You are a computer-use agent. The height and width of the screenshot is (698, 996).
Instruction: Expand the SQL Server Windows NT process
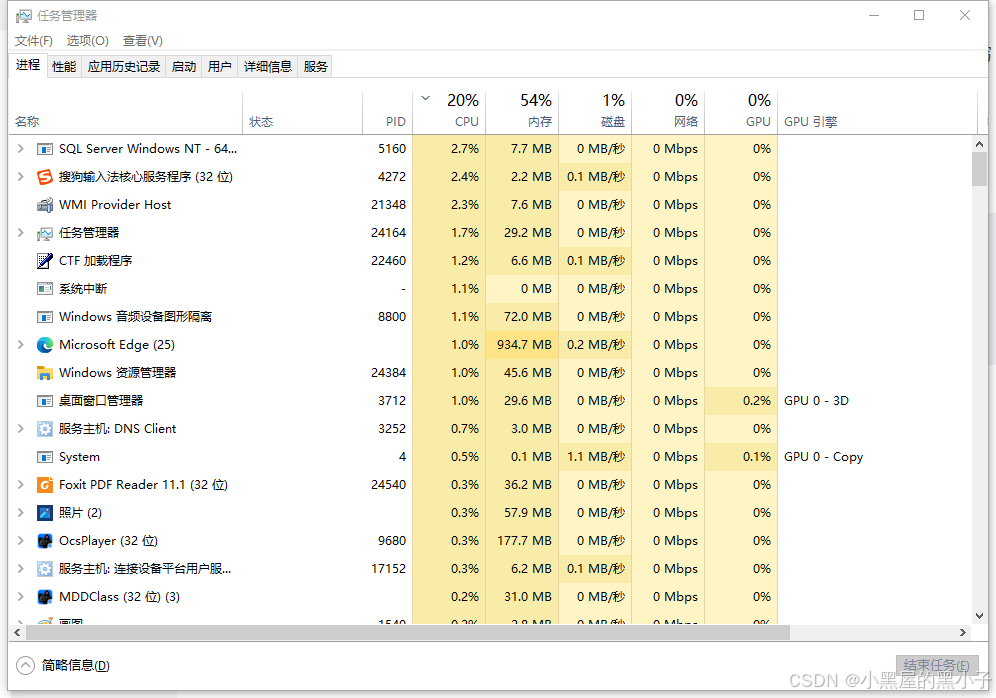click(x=20, y=149)
